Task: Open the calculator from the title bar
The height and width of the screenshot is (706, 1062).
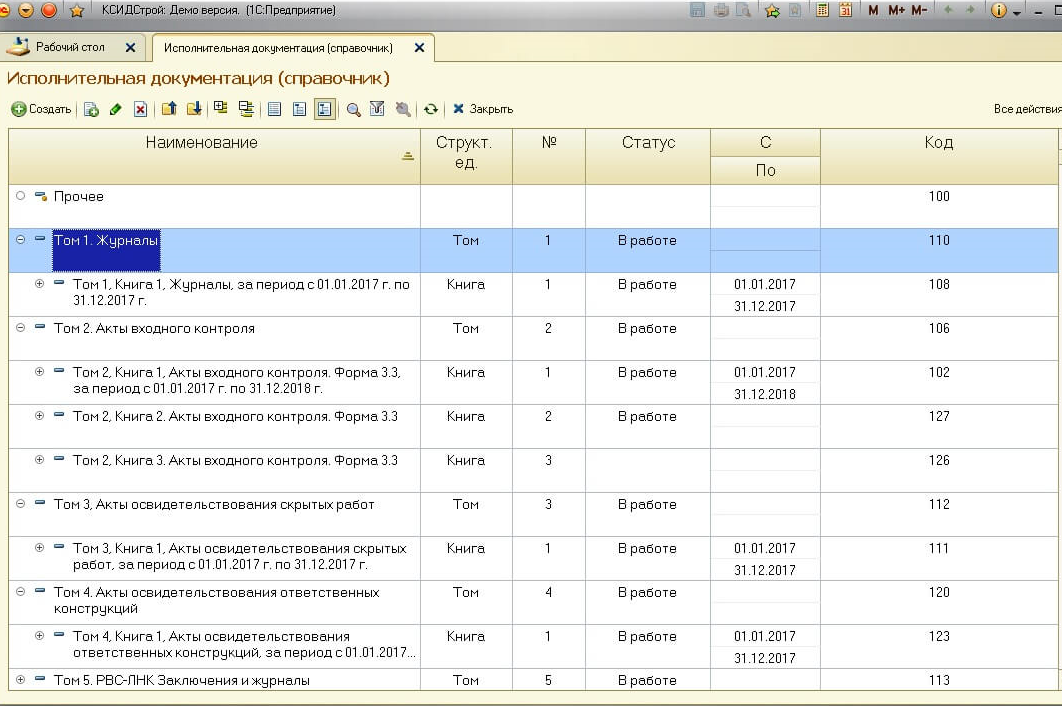Action: point(823,11)
